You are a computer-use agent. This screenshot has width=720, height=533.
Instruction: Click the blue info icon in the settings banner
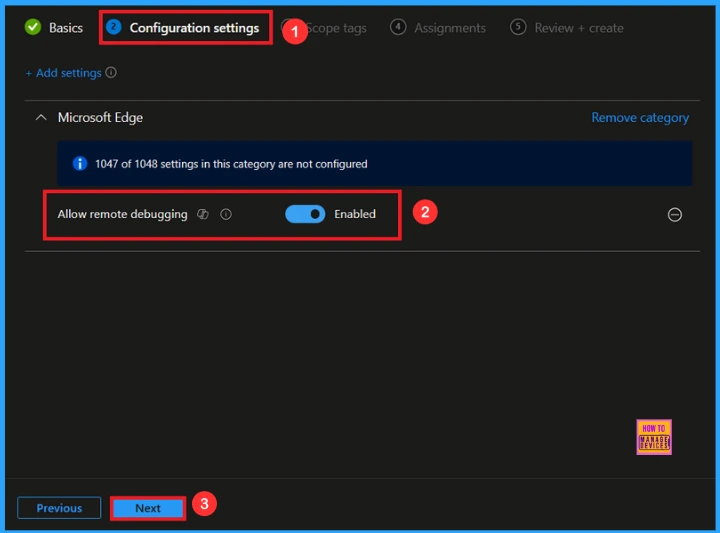tap(80, 163)
